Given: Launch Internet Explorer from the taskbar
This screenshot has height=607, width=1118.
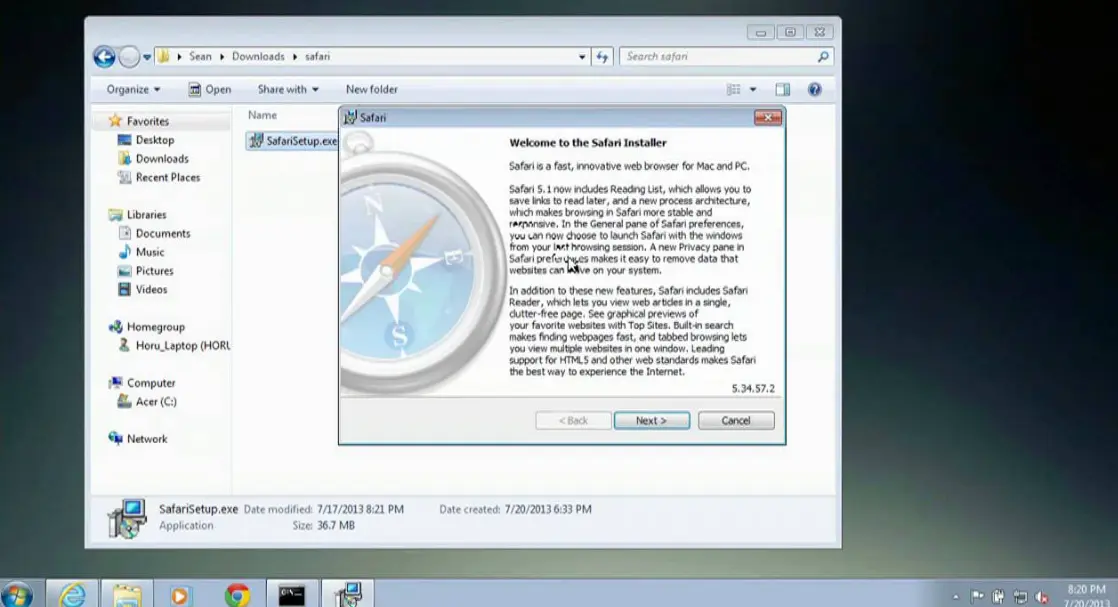Looking at the screenshot, I should click(72, 595).
